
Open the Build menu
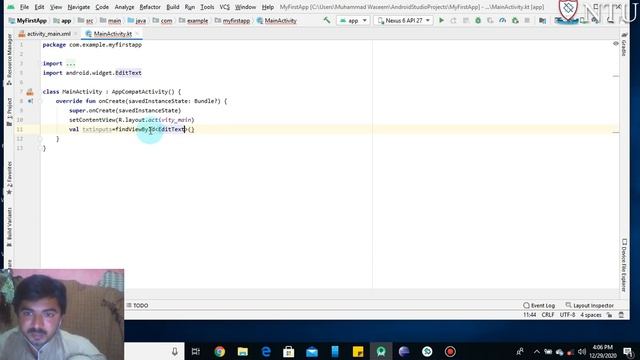click(173, 7)
